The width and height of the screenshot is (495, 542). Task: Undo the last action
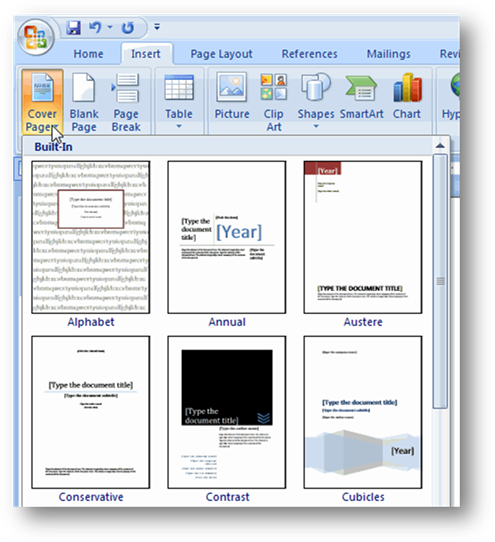95,27
